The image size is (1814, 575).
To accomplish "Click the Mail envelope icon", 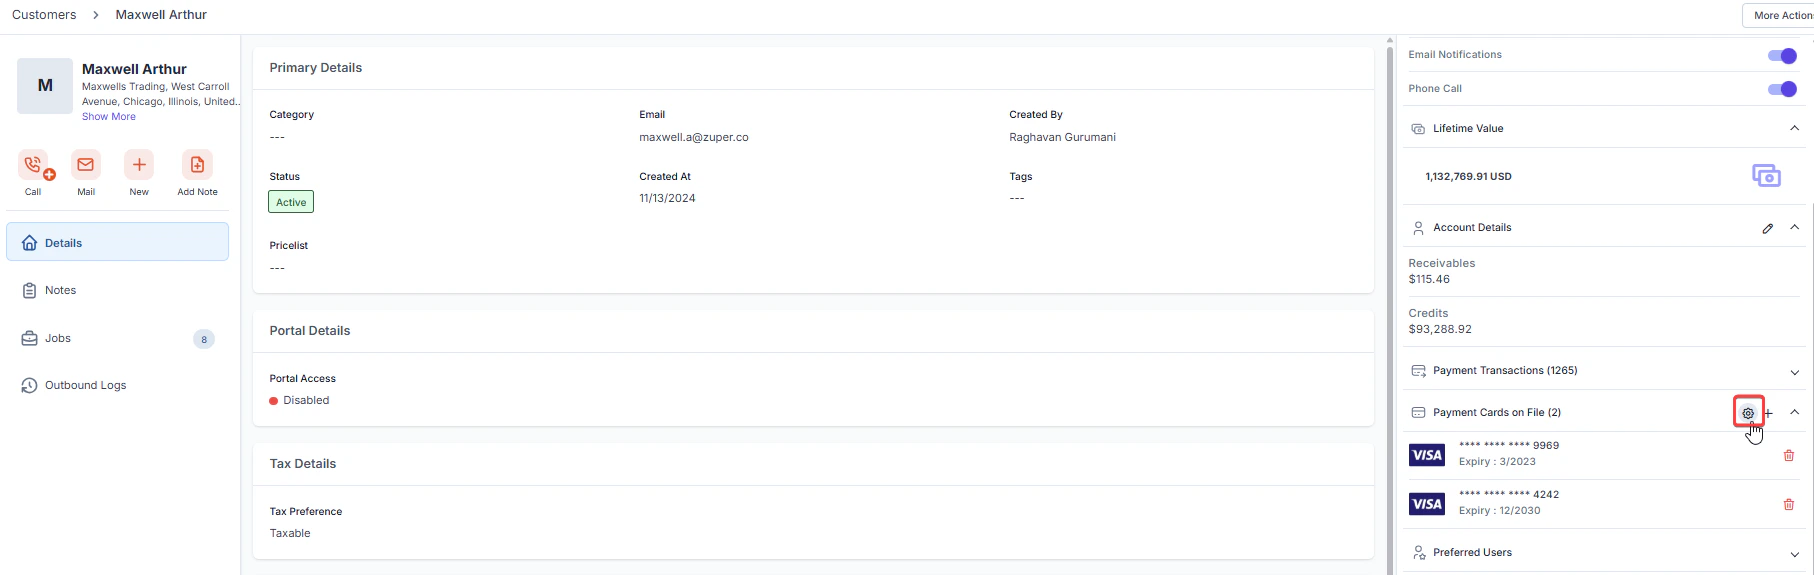I will tap(86, 165).
